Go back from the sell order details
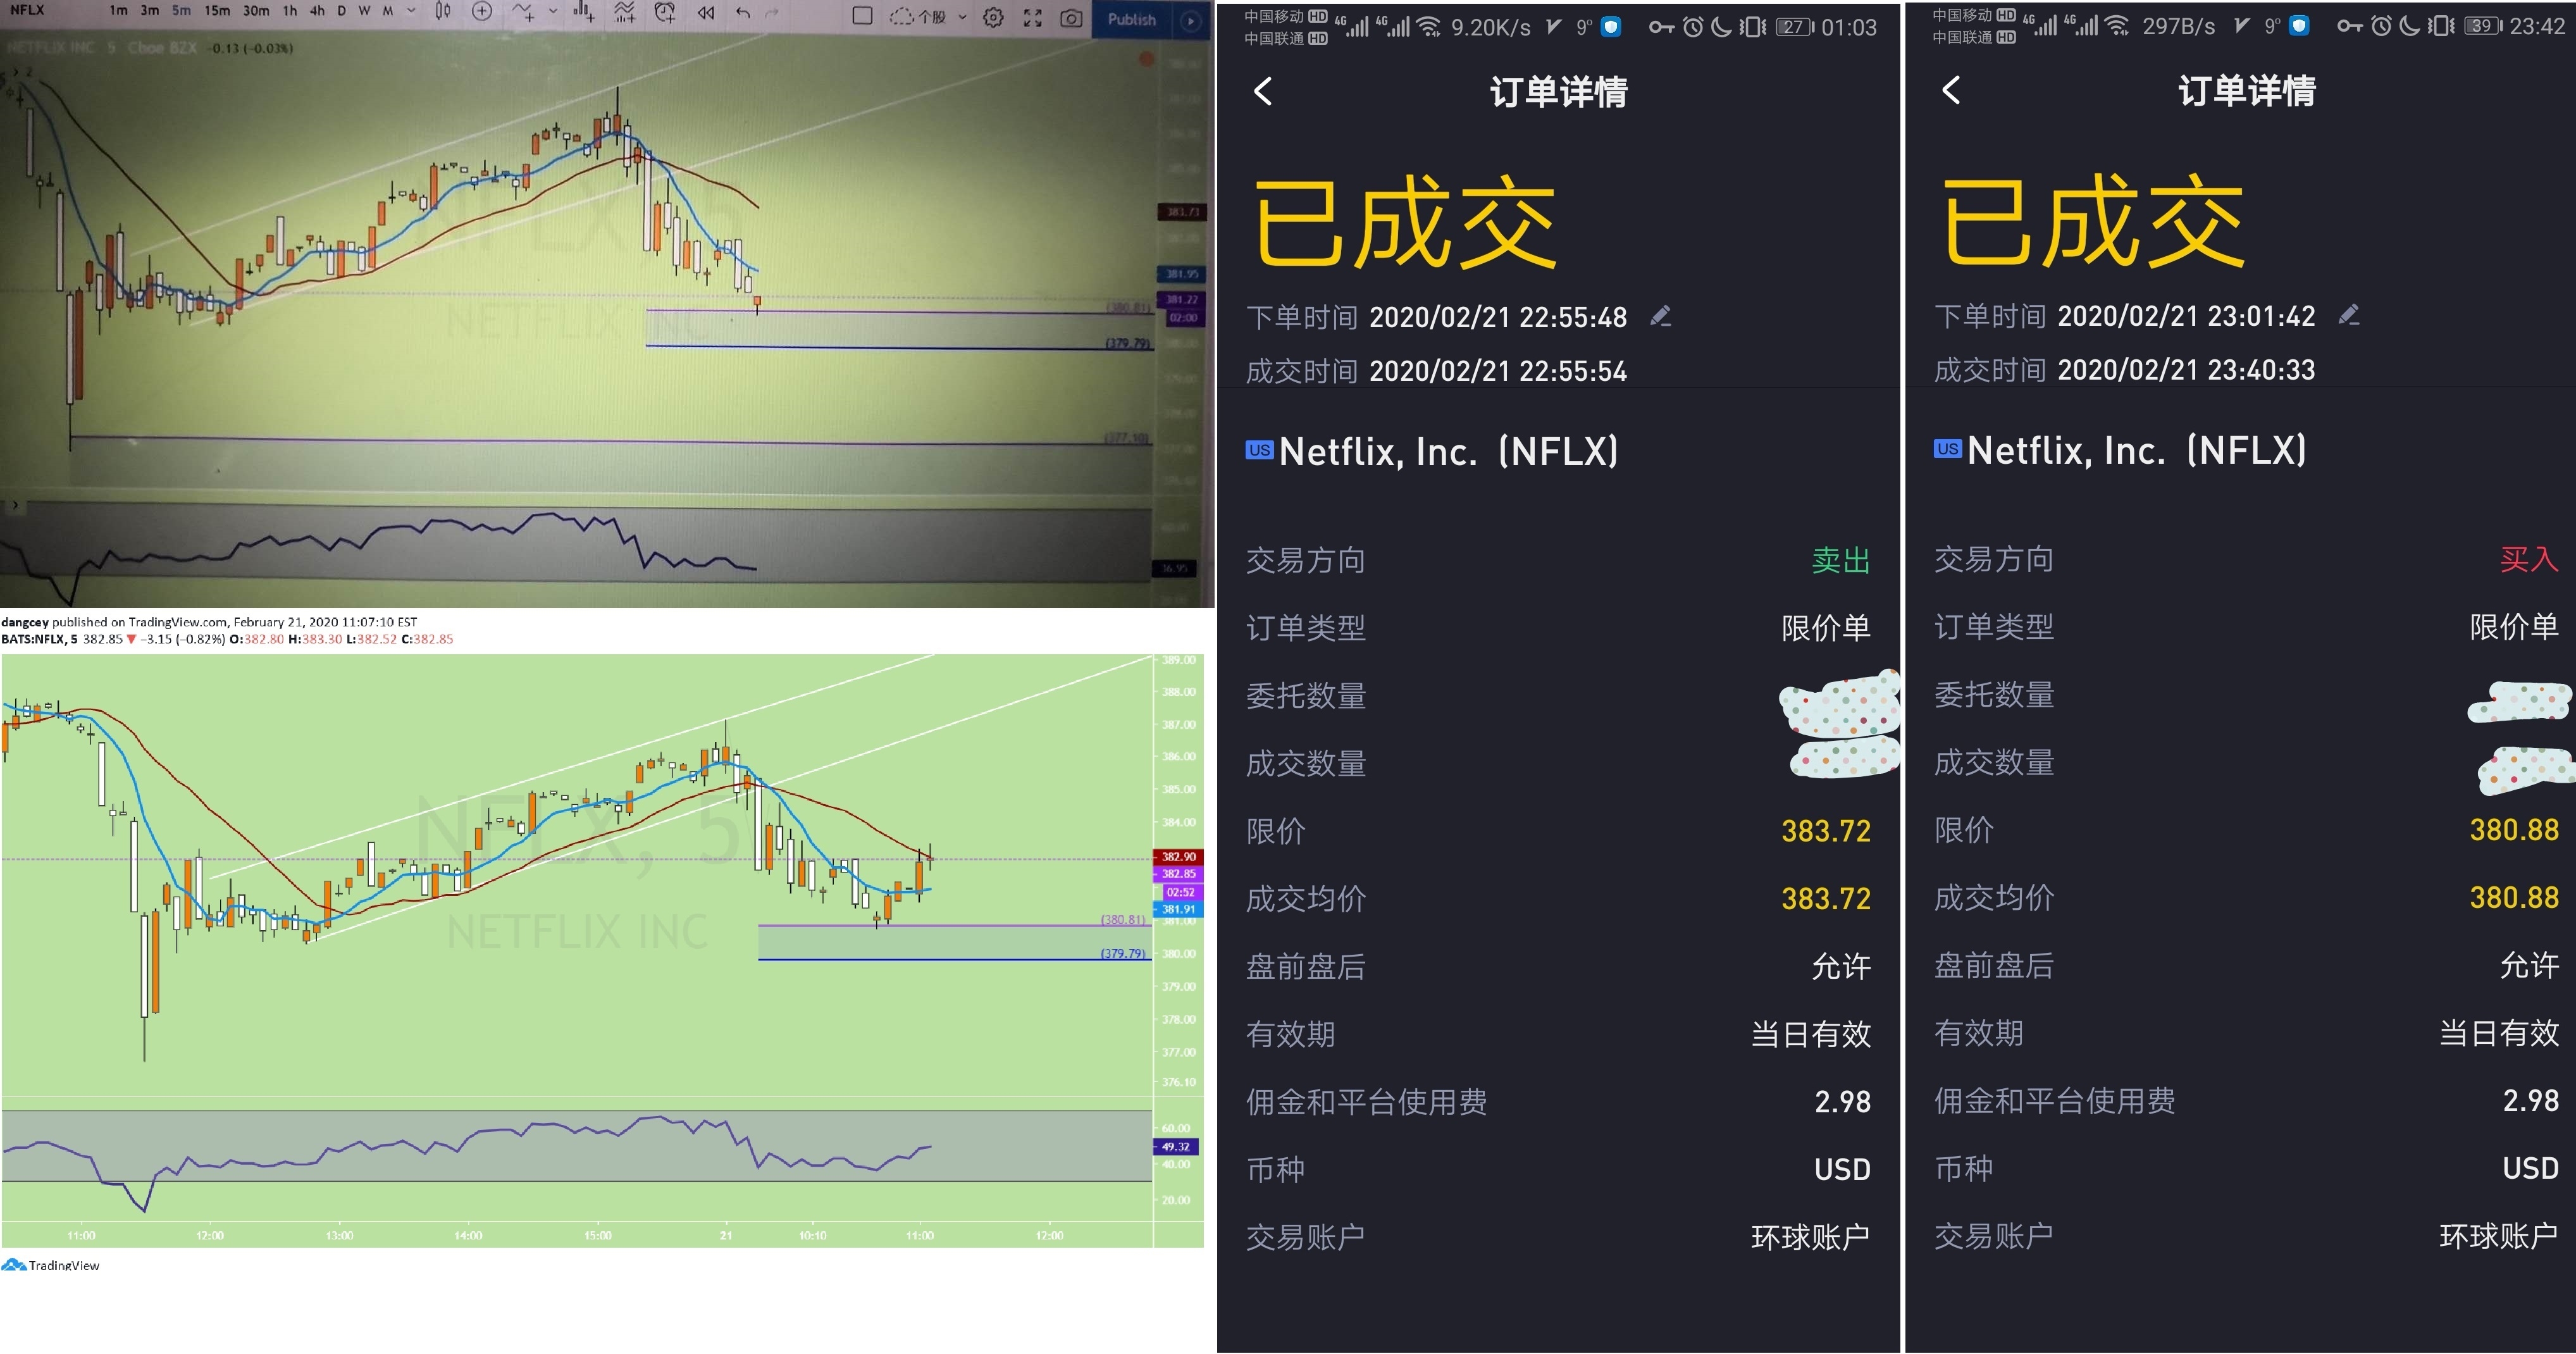 1263,91
